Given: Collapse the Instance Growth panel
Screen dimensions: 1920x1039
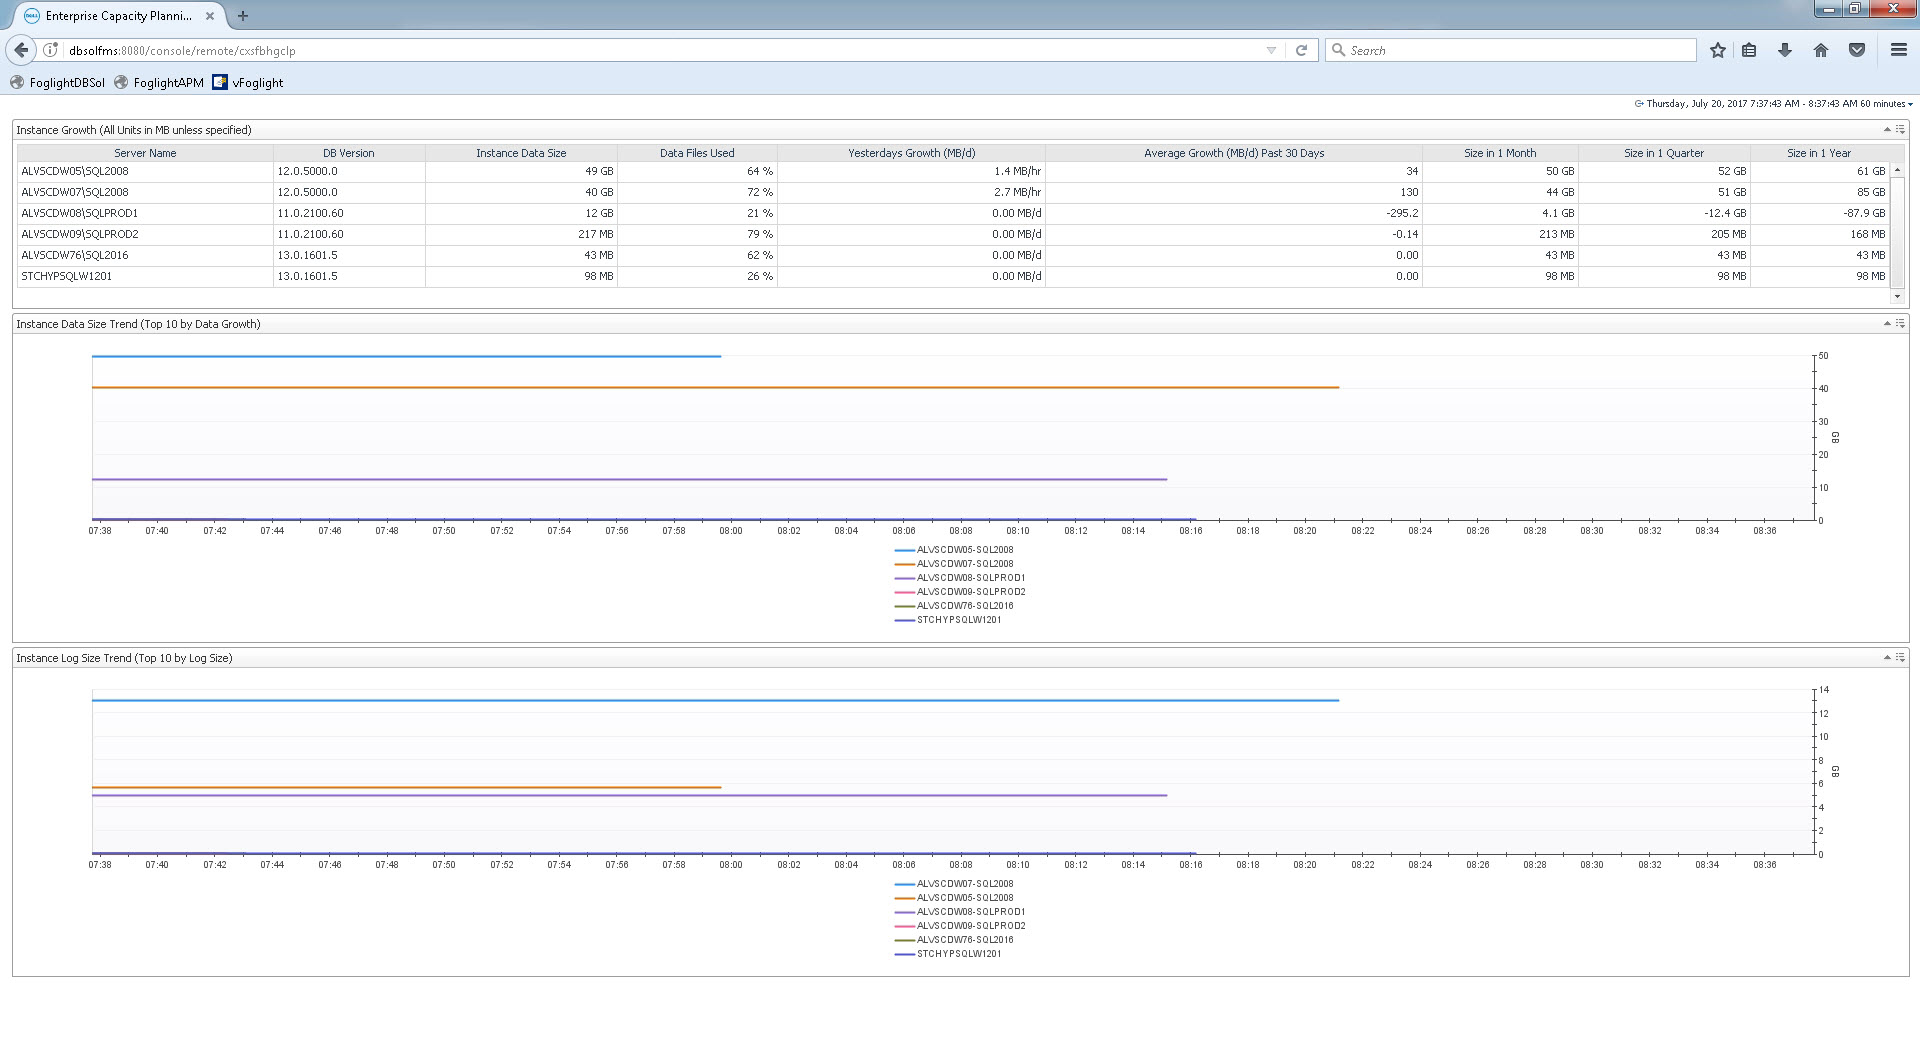Looking at the screenshot, I should coord(1887,129).
